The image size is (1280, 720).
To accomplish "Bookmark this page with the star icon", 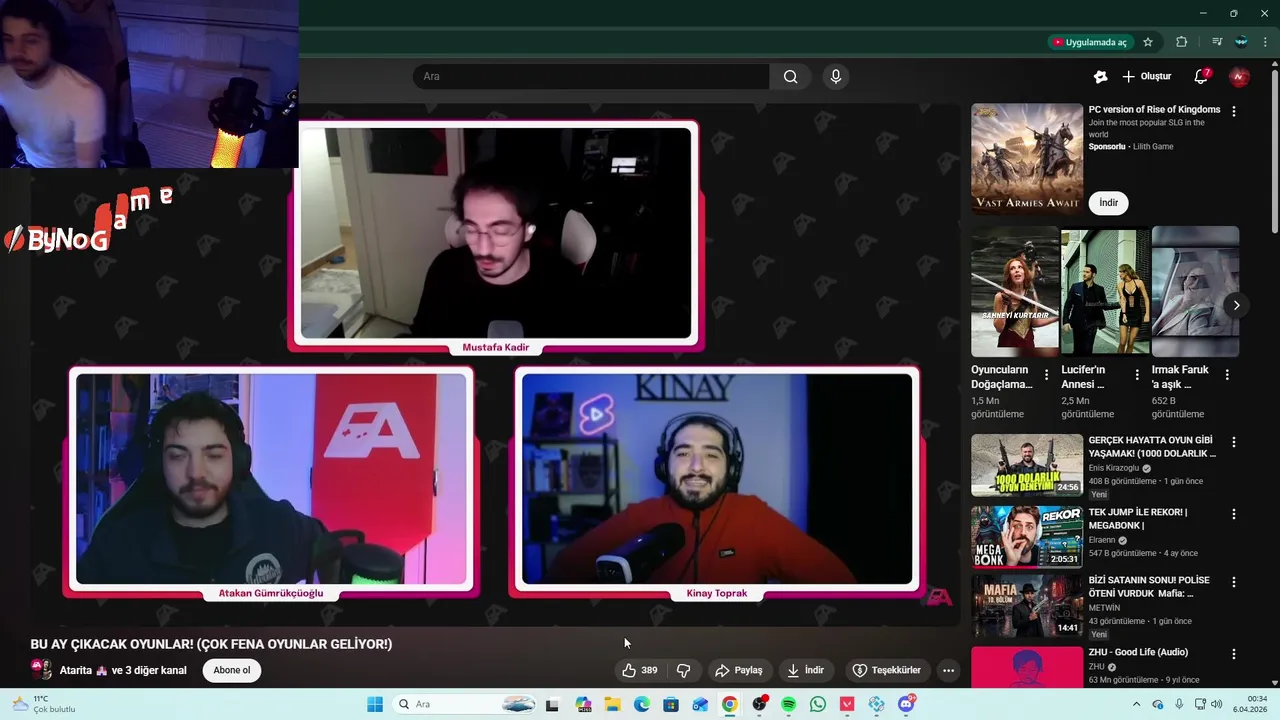I will pyautogui.click(x=1148, y=42).
